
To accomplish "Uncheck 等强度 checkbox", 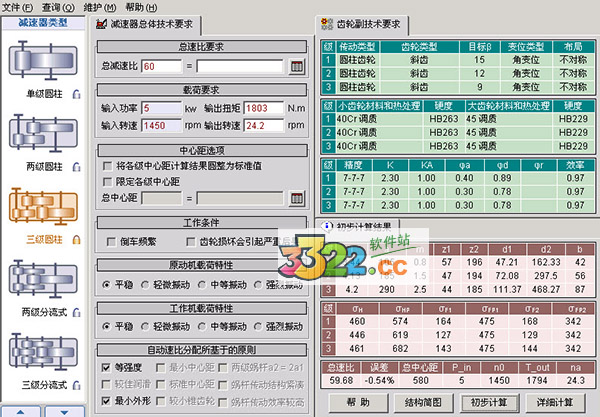I will pyautogui.click(x=106, y=368).
